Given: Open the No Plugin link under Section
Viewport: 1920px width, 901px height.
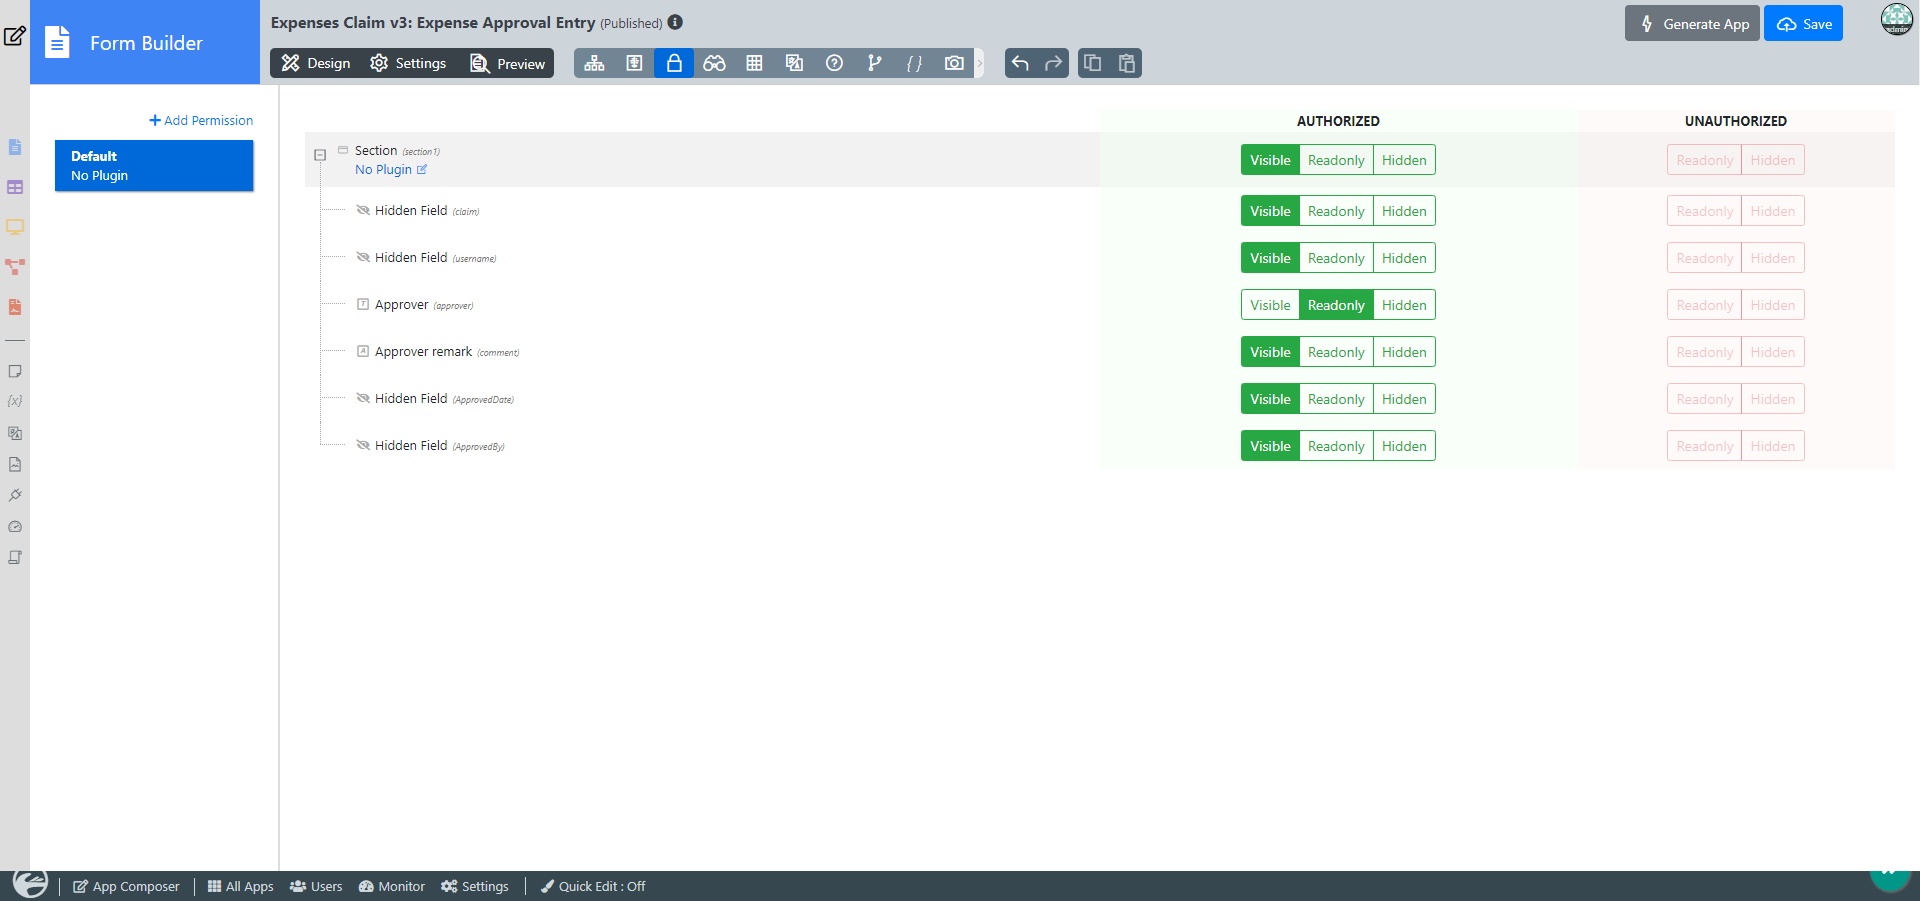Looking at the screenshot, I should pos(391,169).
